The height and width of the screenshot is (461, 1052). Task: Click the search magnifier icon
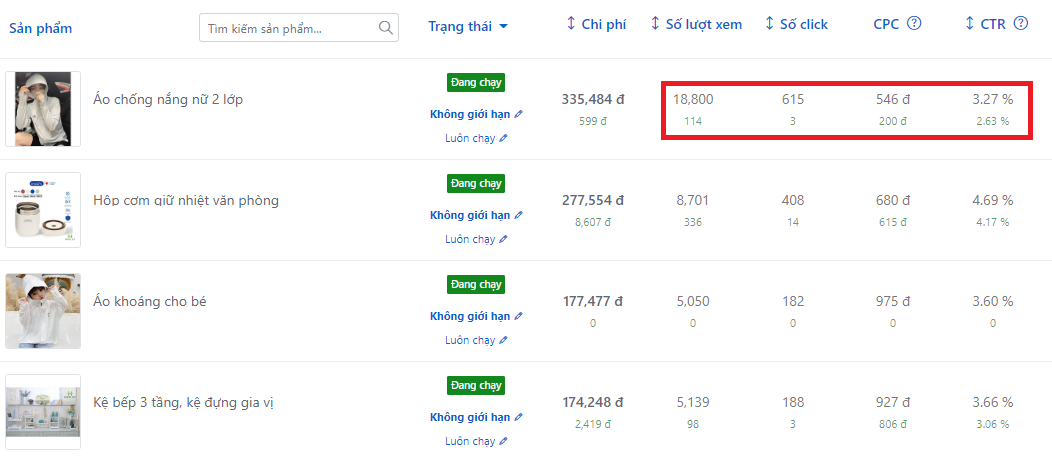coord(386,28)
